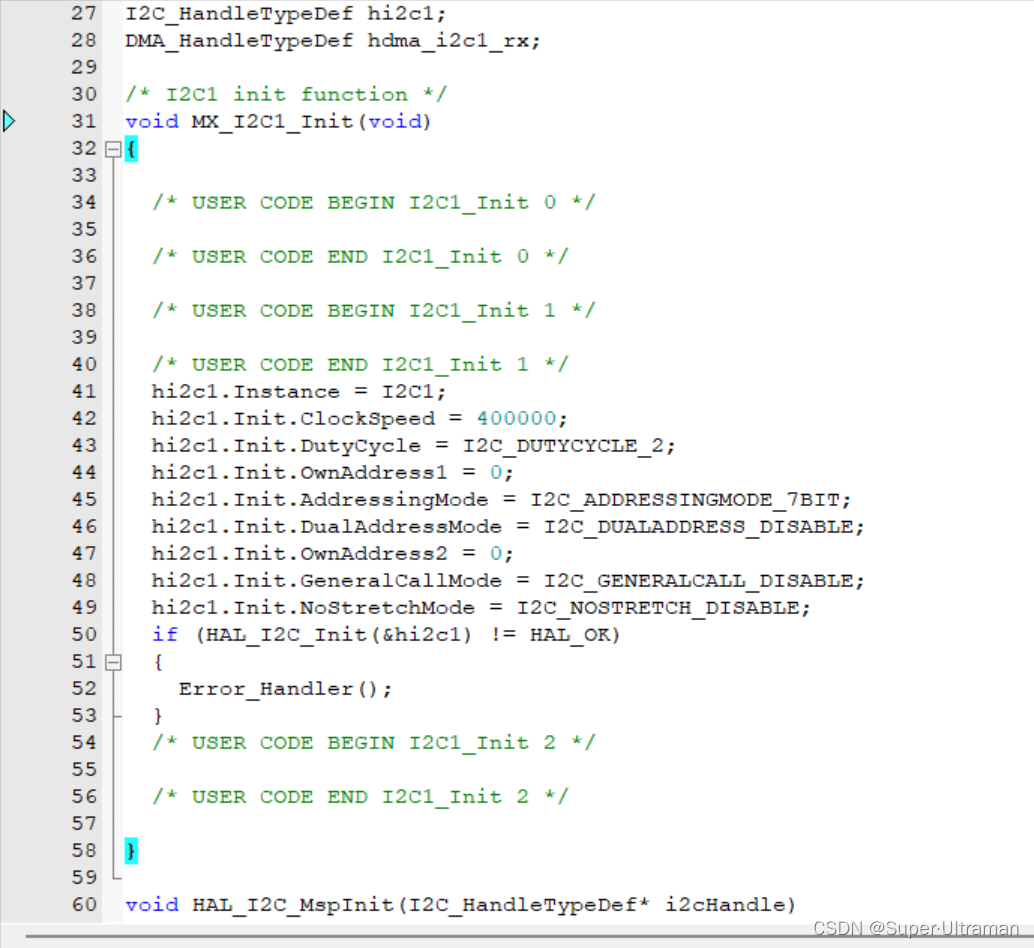
Task: Click the if keyword on line 50
Action: (x=164, y=634)
